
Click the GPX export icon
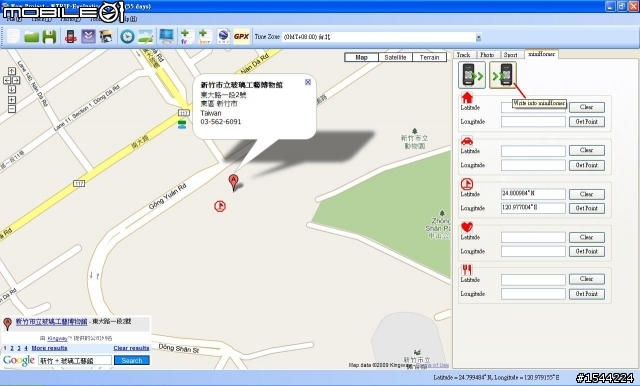[x=241, y=37]
